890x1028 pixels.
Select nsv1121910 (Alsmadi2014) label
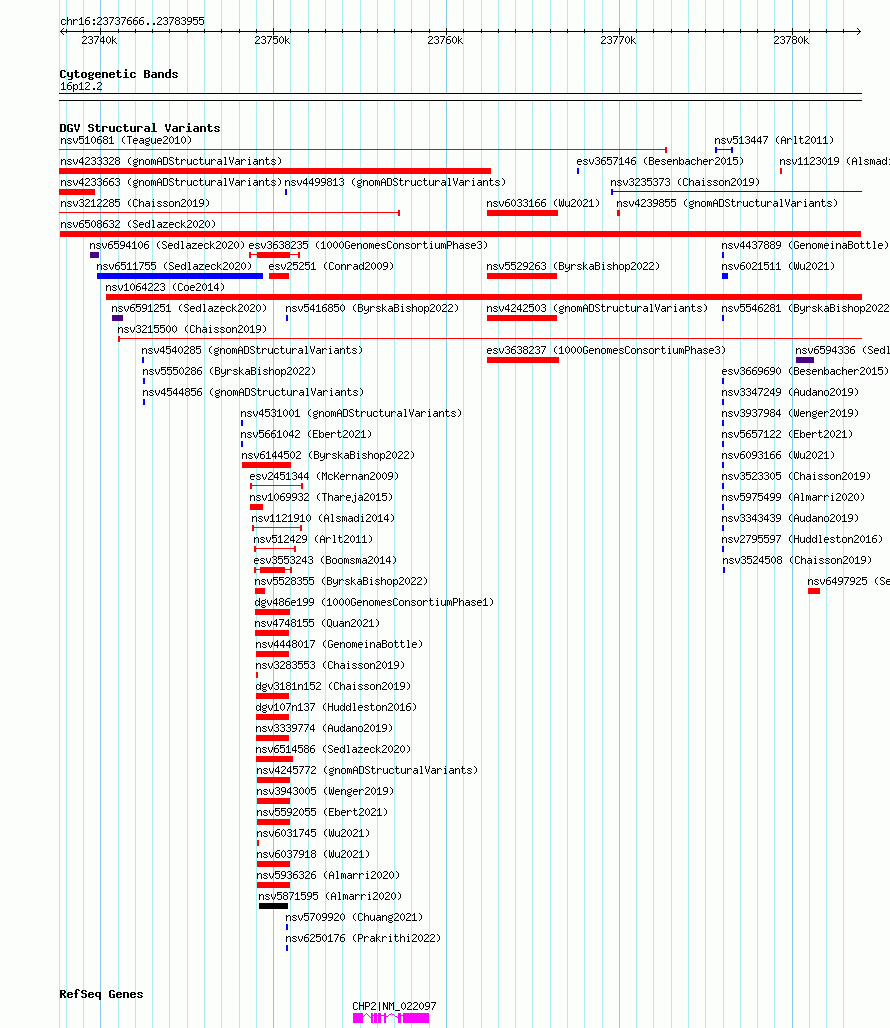click(323, 518)
